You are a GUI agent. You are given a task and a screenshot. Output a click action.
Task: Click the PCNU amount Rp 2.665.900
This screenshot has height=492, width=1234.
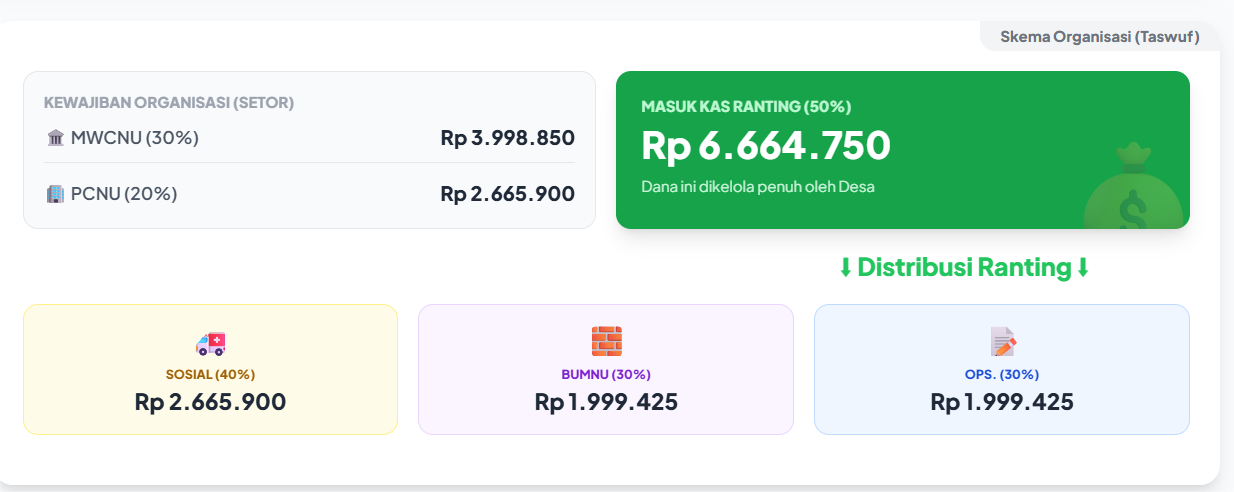click(507, 194)
